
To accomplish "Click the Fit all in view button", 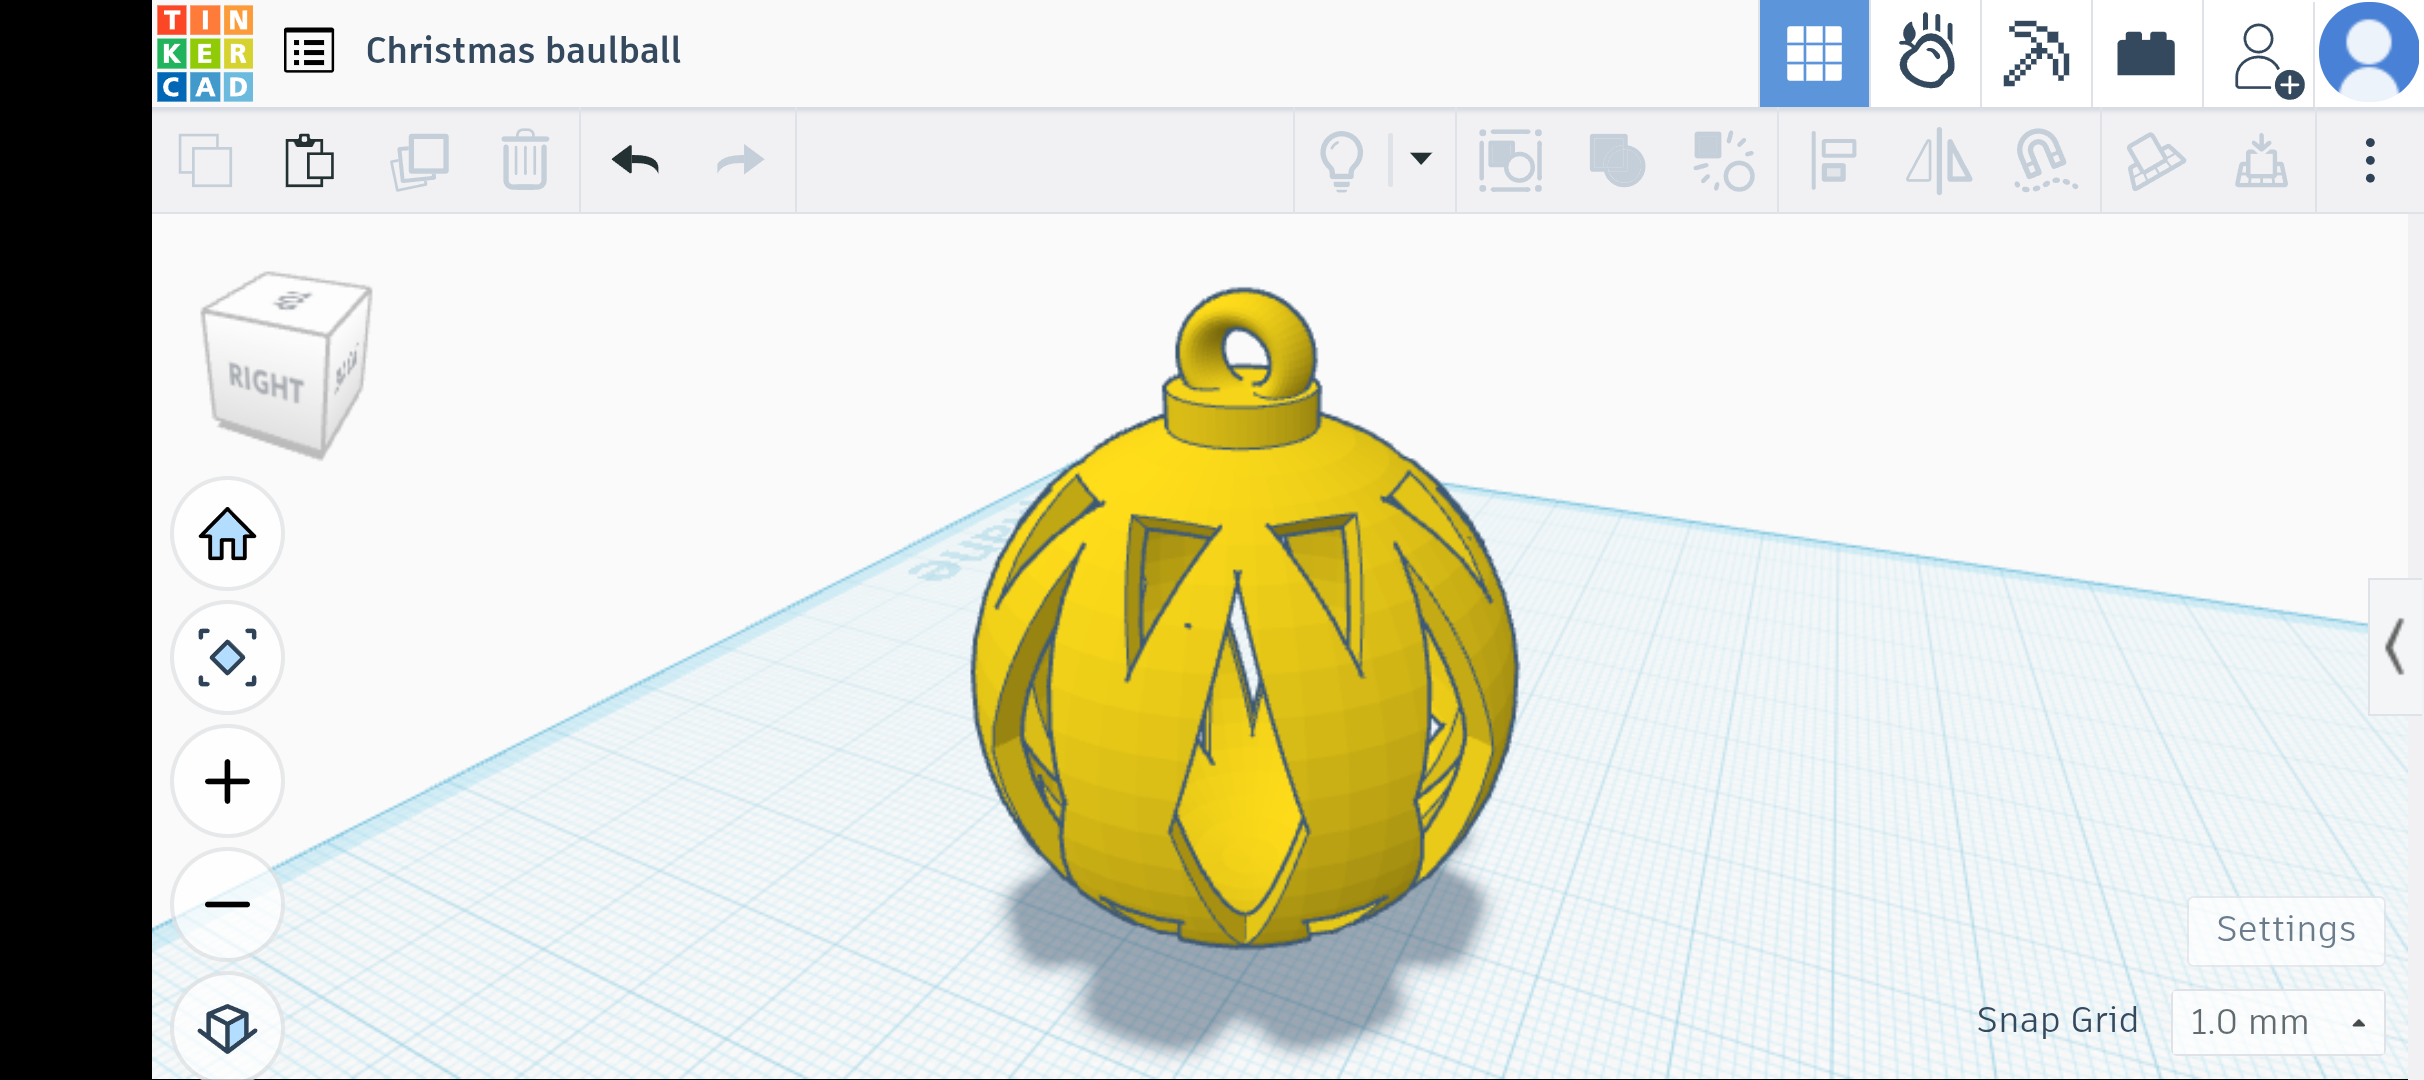I will pyautogui.click(x=228, y=658).
